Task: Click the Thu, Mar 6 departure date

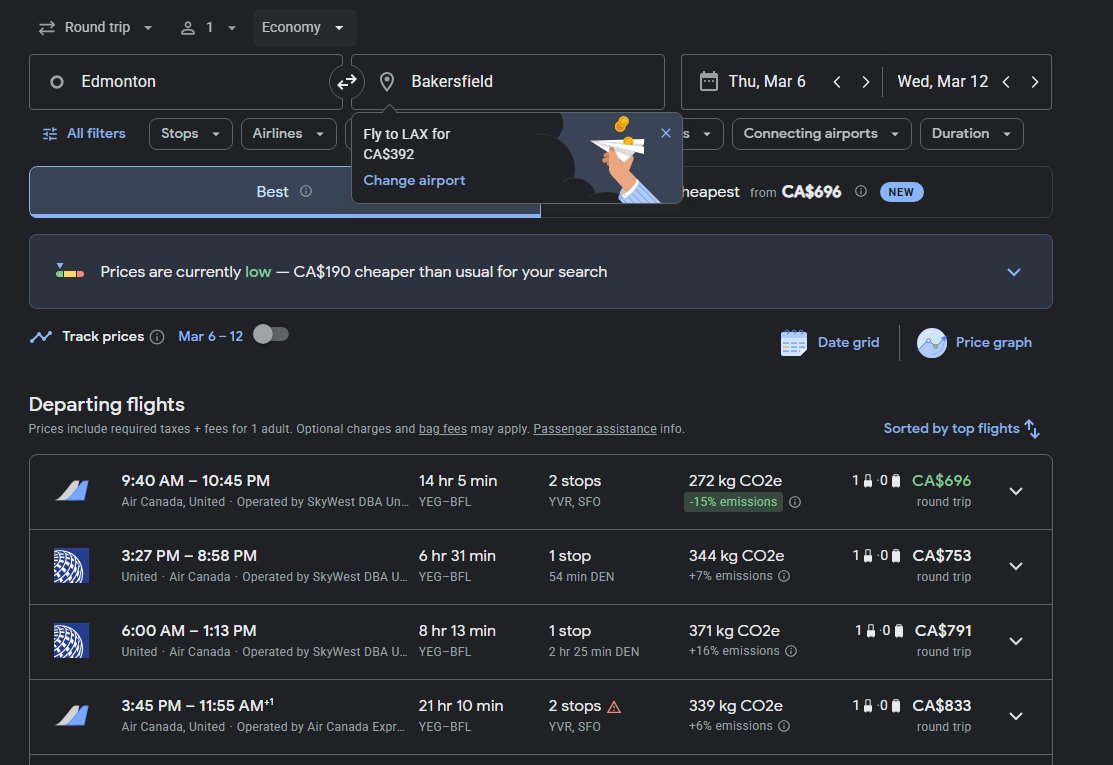Action: [767, 82]
